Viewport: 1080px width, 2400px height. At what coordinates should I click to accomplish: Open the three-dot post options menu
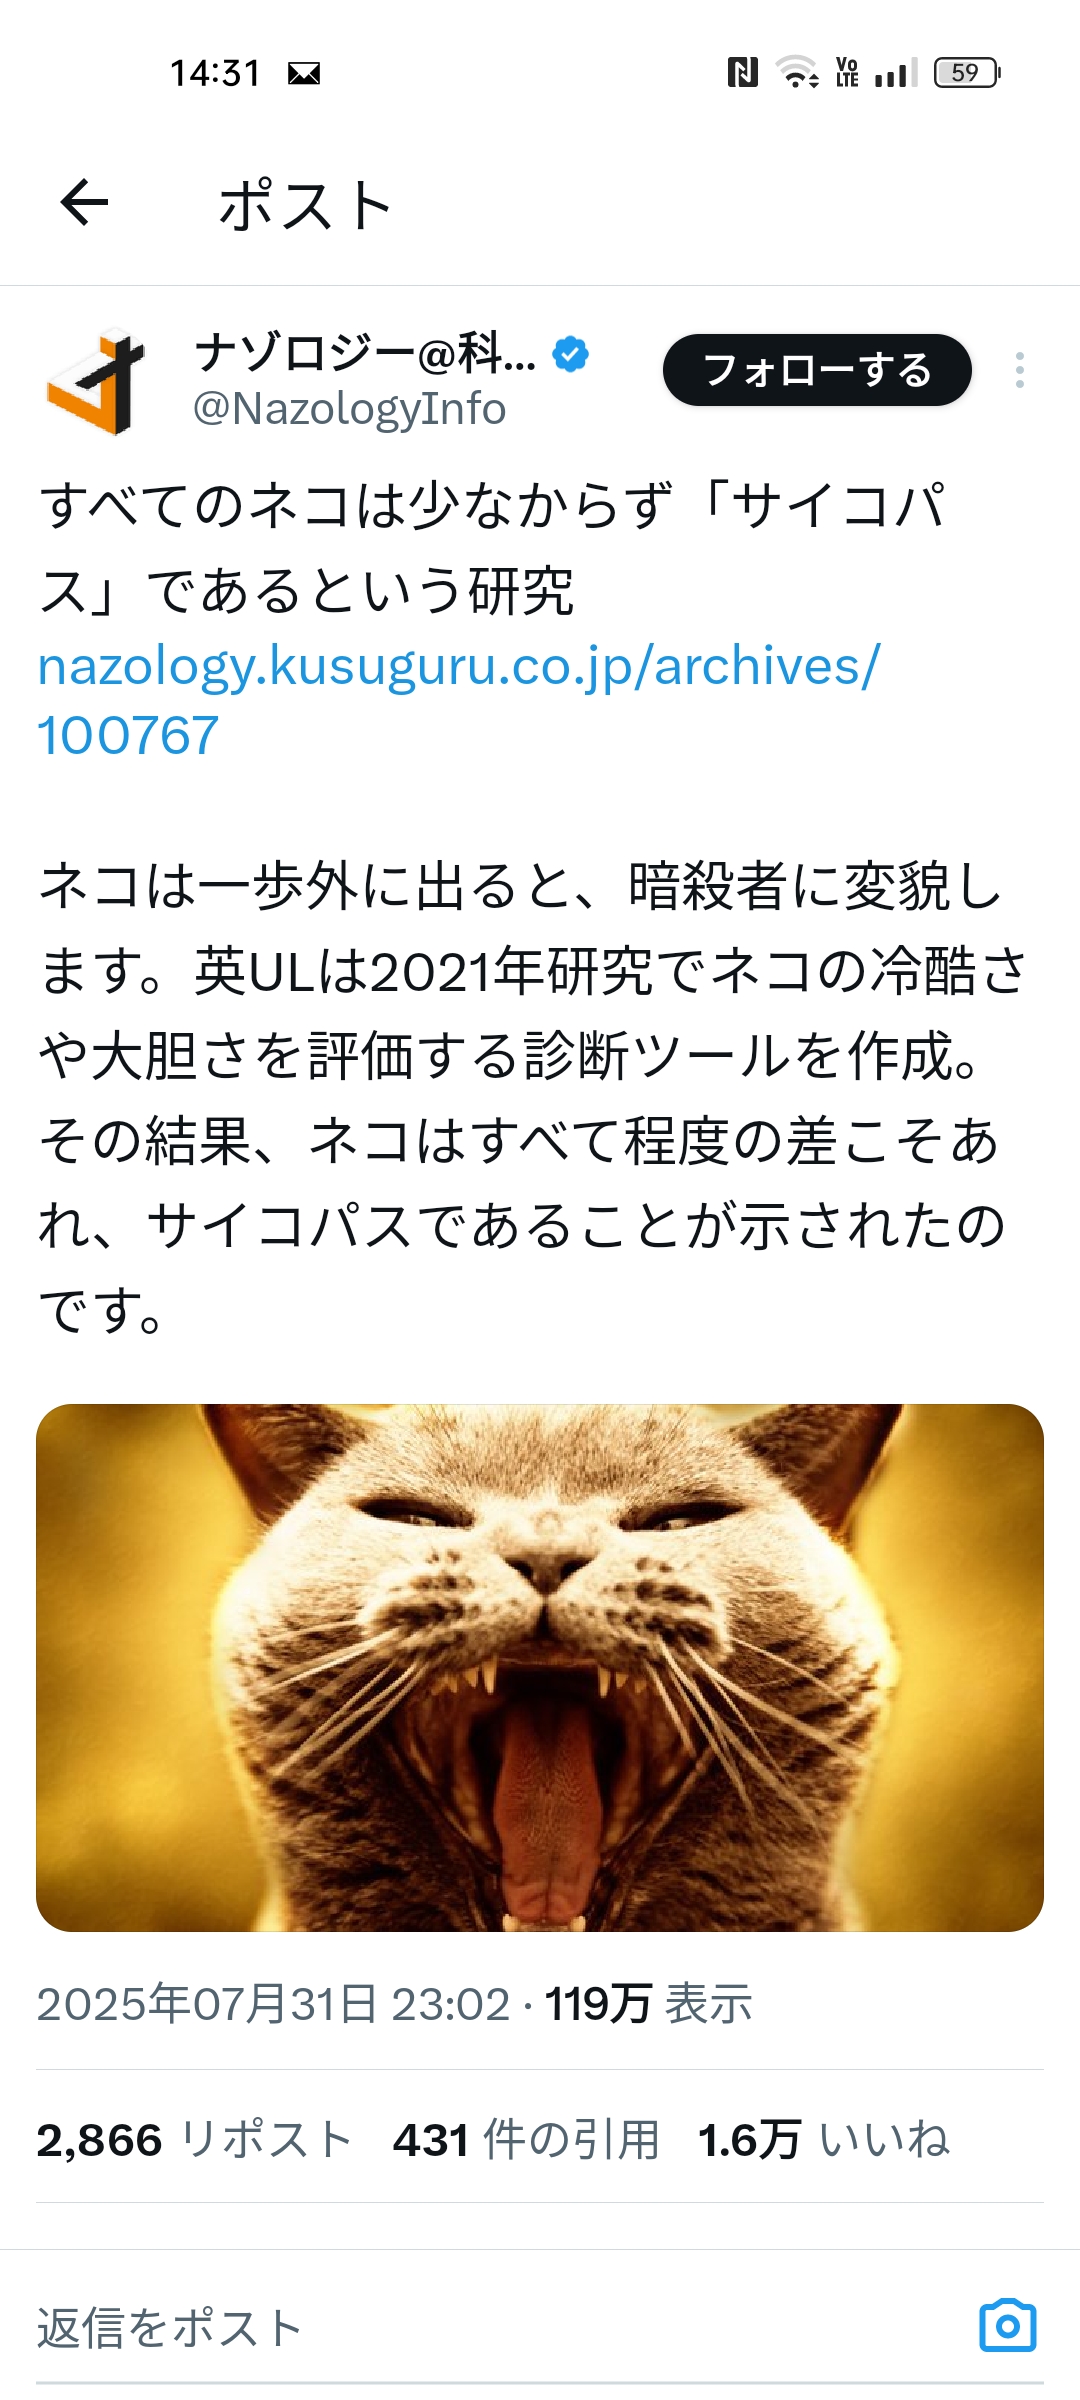pyautogui.click(x=1019, y=370)
